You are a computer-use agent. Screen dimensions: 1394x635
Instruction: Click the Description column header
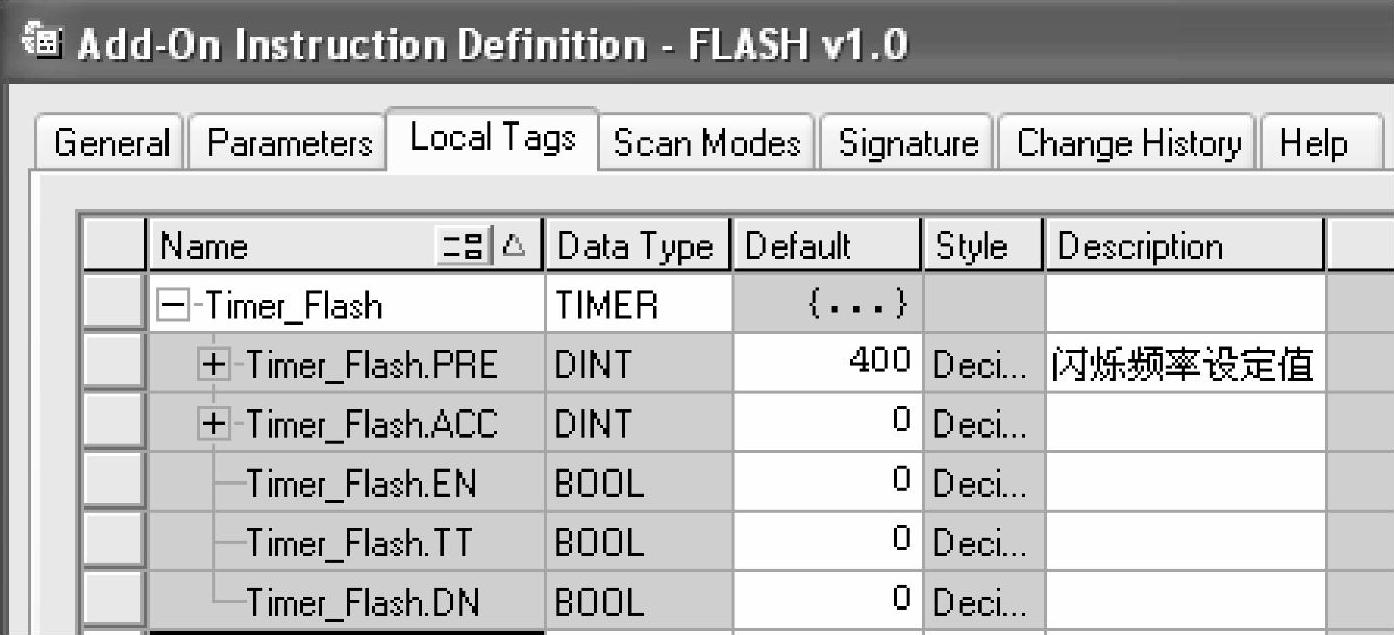[x=1184, y=246]
